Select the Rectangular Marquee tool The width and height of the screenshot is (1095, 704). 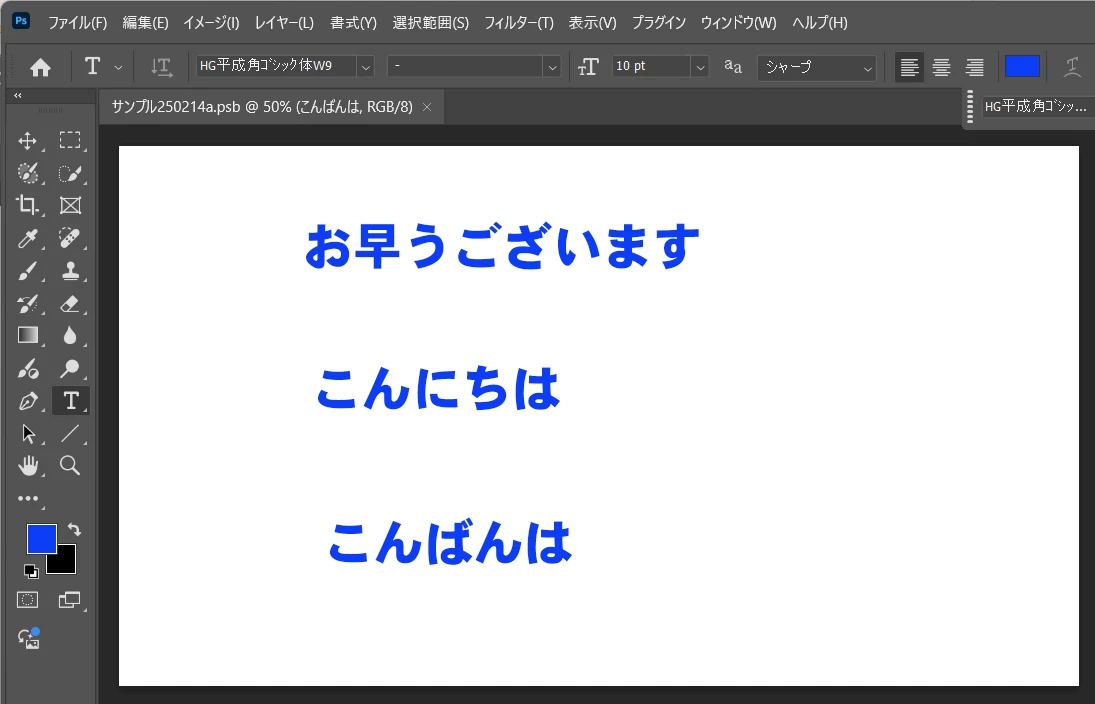tap(70, 140)
